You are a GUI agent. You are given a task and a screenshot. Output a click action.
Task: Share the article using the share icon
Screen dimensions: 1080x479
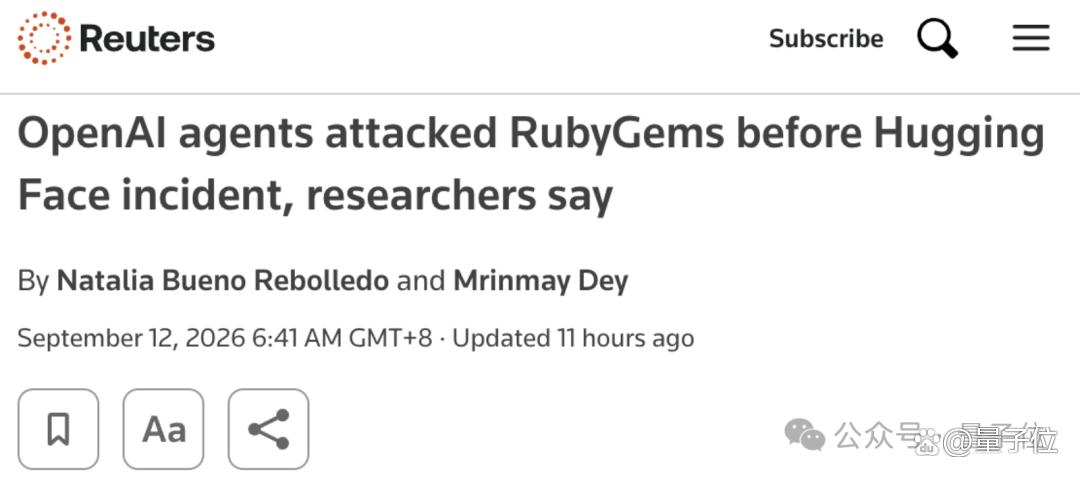point(269,429)
